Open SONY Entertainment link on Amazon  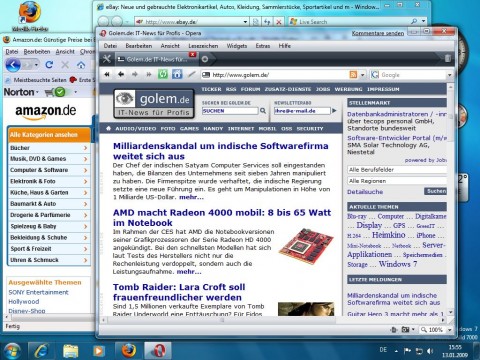(38, 292)
